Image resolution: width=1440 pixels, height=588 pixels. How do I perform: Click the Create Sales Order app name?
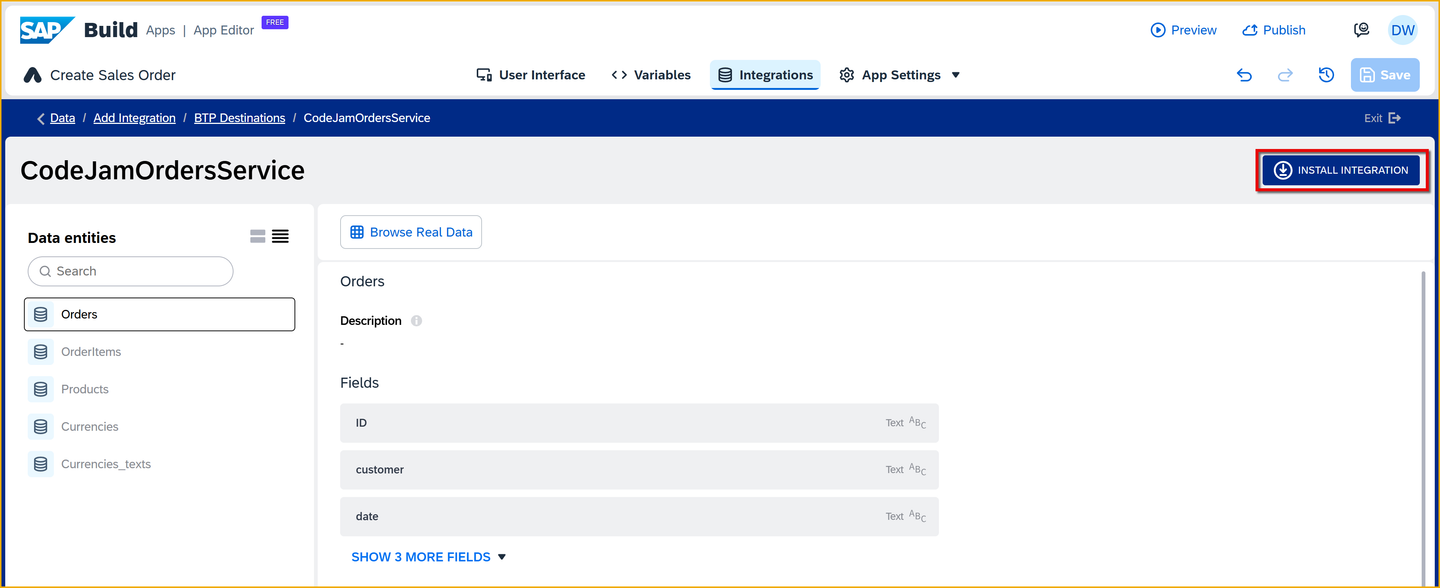point(113,75)
